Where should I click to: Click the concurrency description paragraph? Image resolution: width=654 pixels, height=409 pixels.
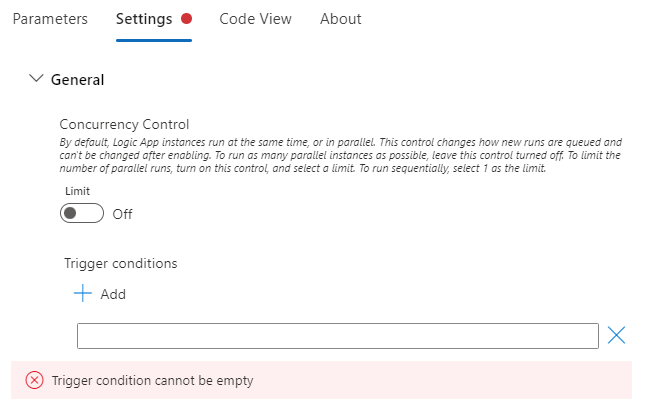(x=340, y=156)
